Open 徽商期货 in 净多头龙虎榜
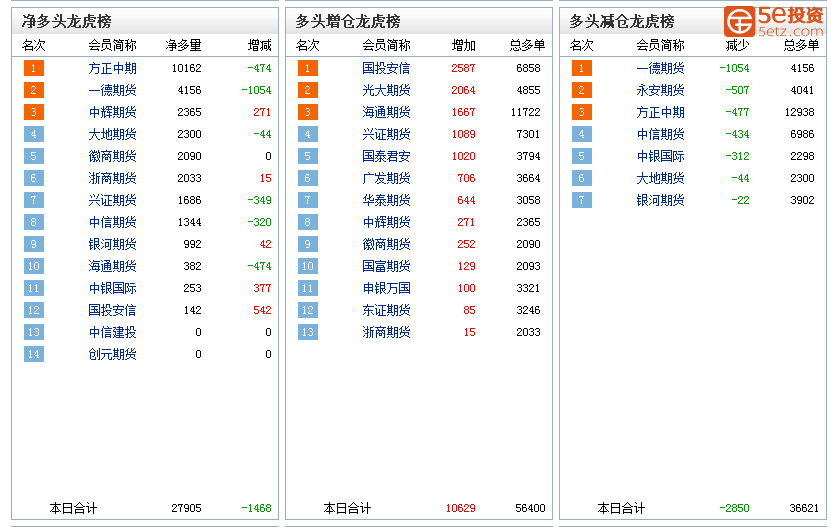 coord(112,156)
